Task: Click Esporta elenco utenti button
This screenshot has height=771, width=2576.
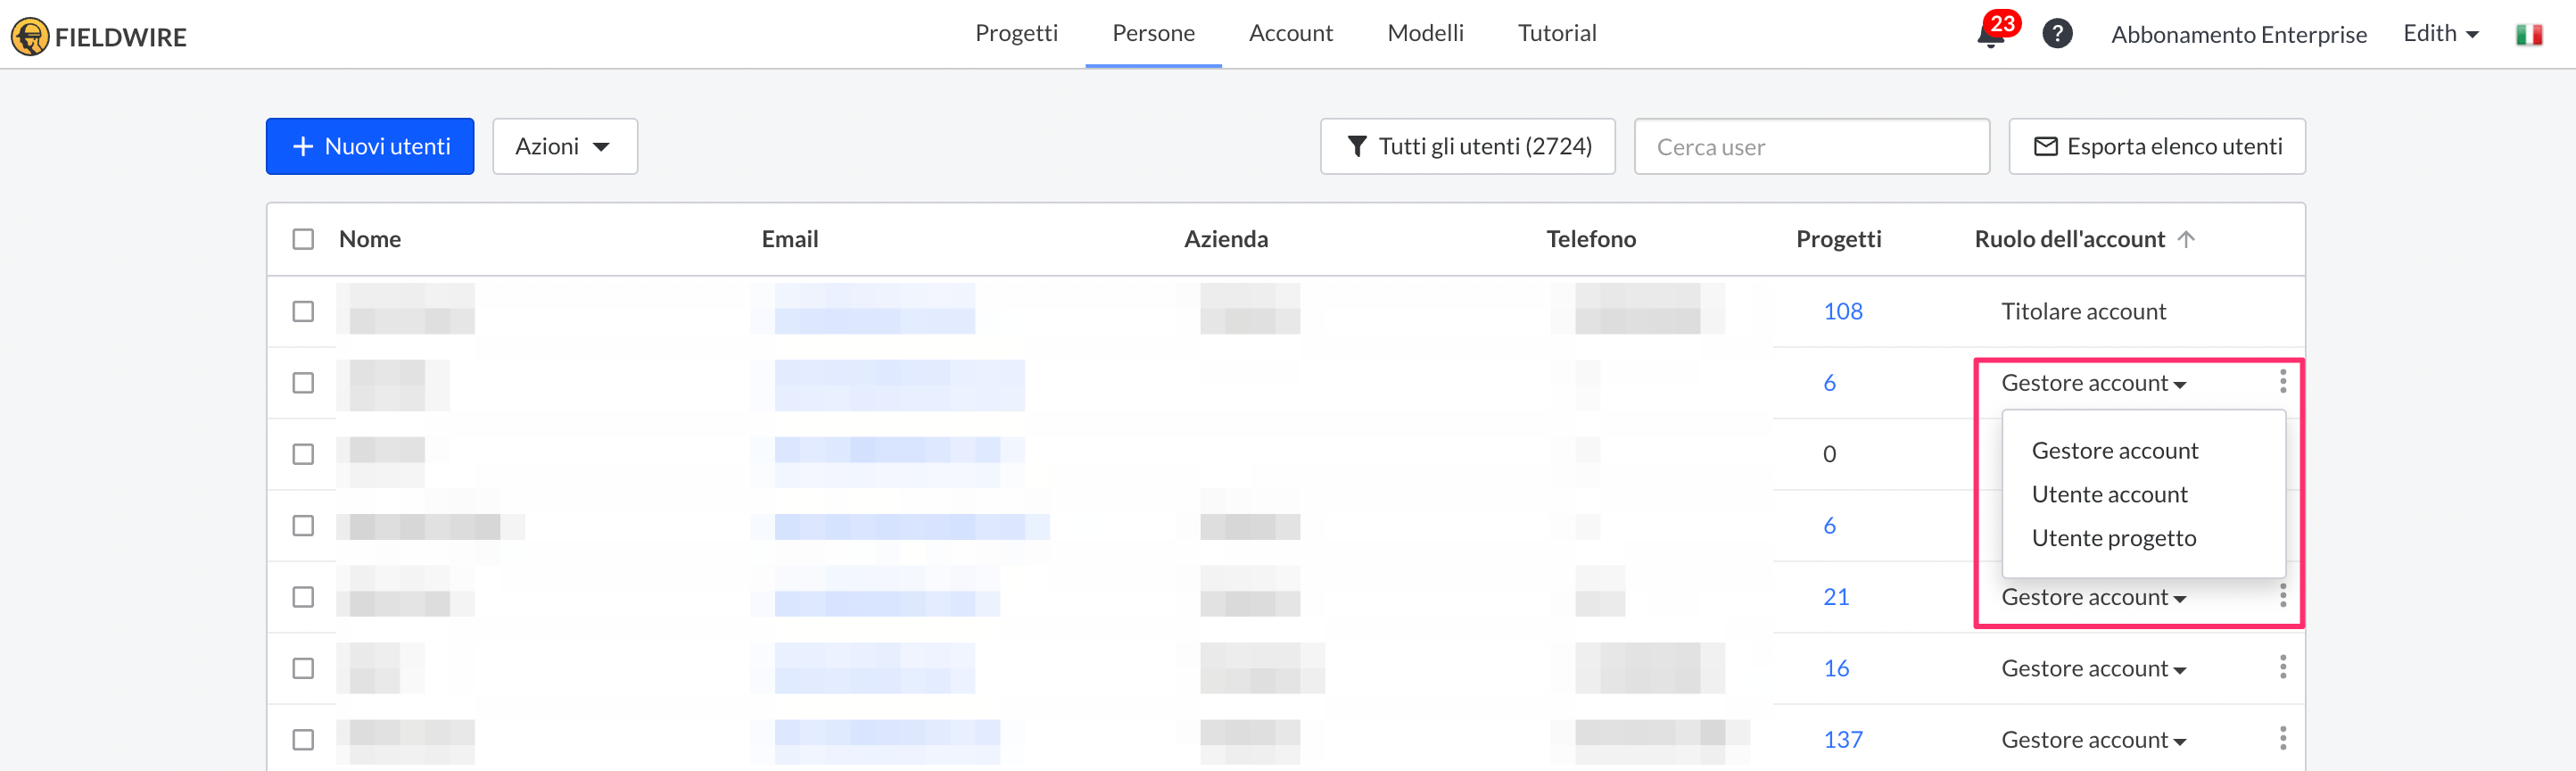Action: pos(2157,146)
